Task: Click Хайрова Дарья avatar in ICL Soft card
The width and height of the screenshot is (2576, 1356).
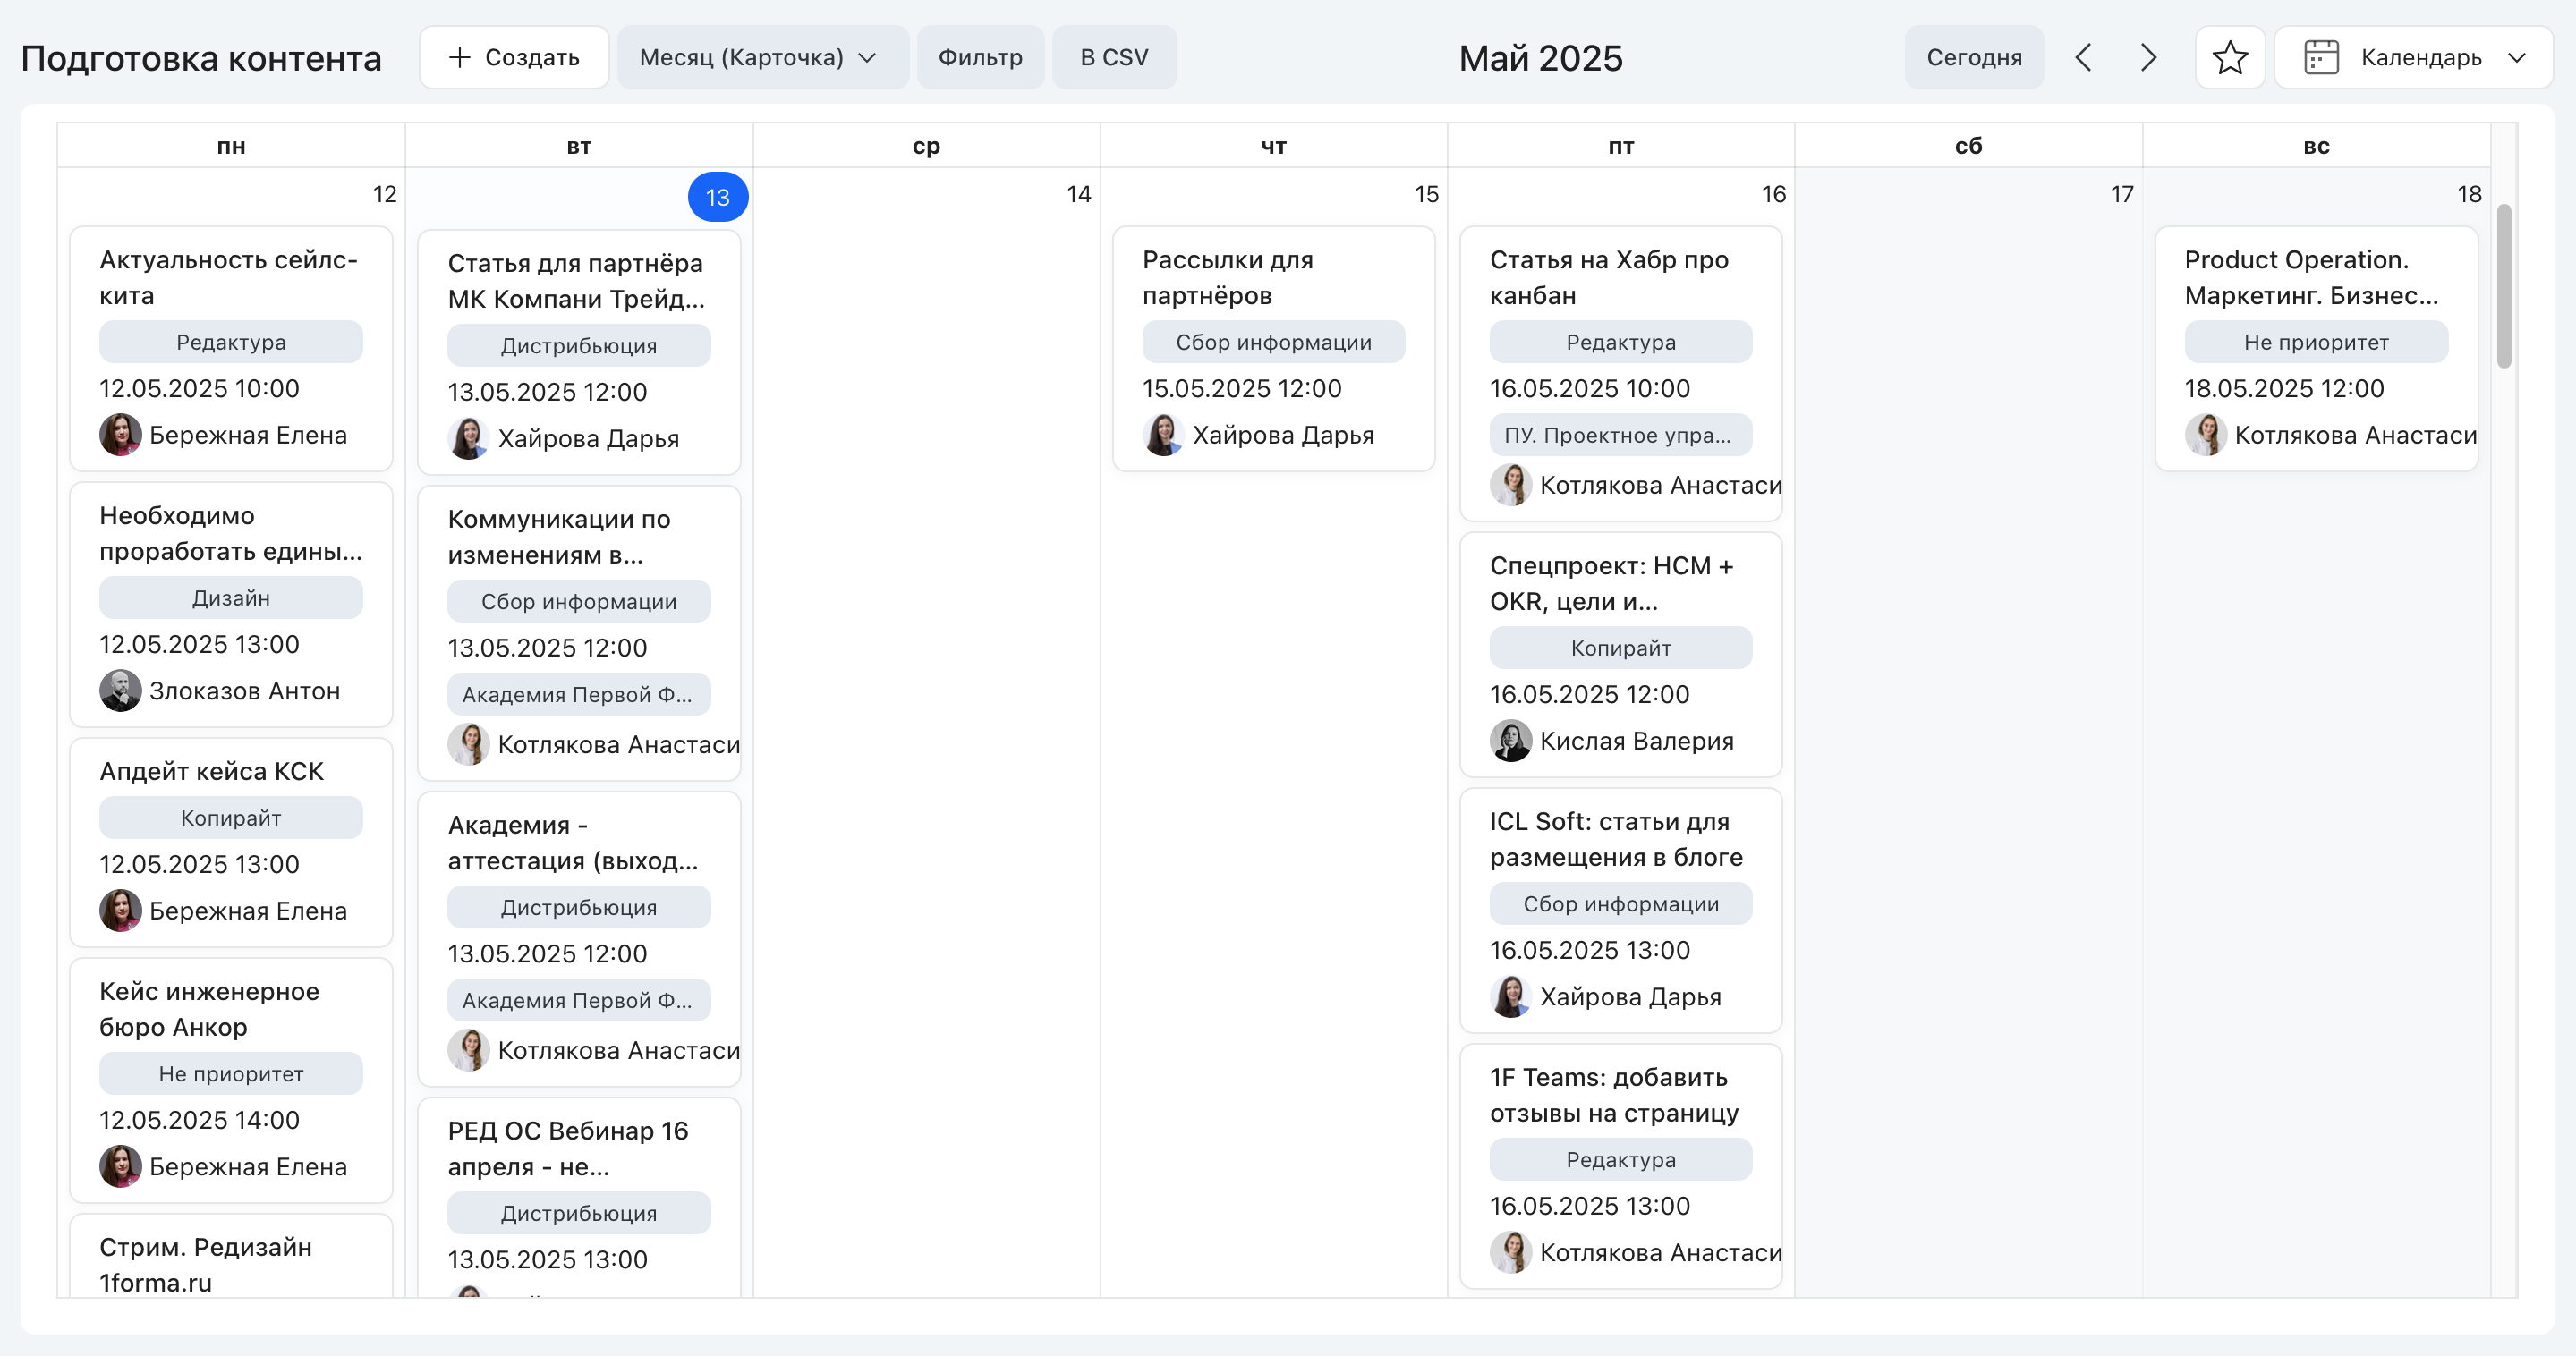Action: (x=1510, y=997)
